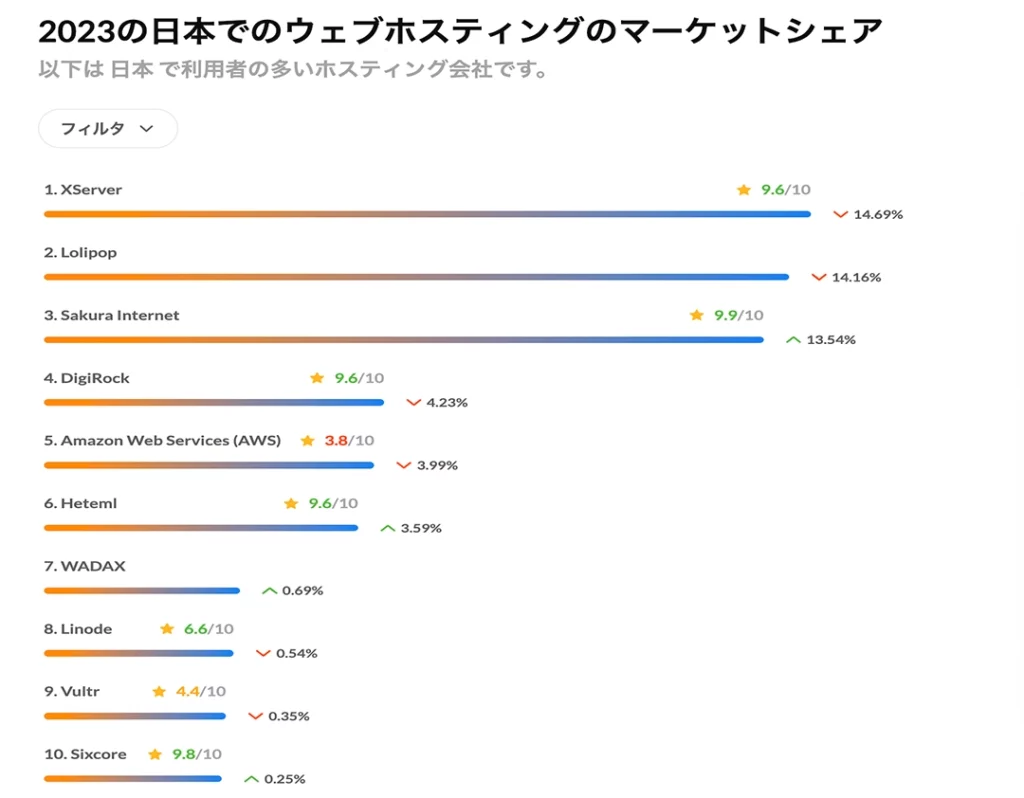Click the star icon for Amazon Web Services

point(307,441)
